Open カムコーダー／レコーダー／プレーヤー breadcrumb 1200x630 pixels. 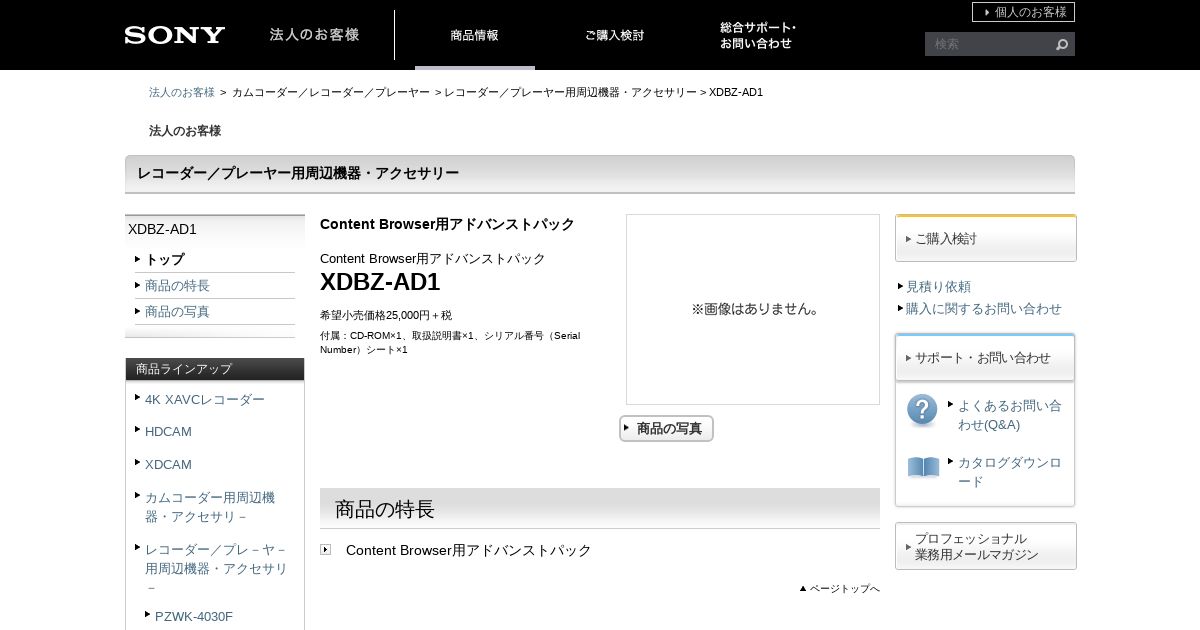click(330, 92)
